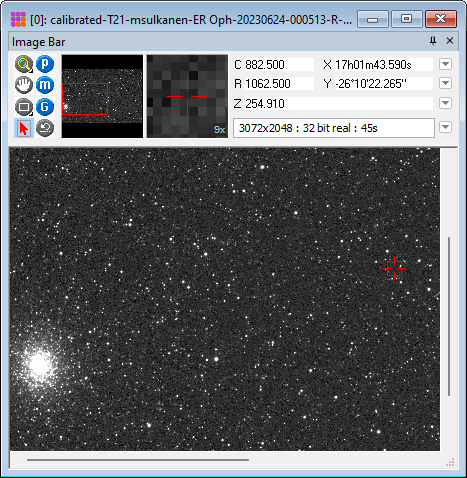
Task: Click the blue G mode icon
Action: [45, 107]
